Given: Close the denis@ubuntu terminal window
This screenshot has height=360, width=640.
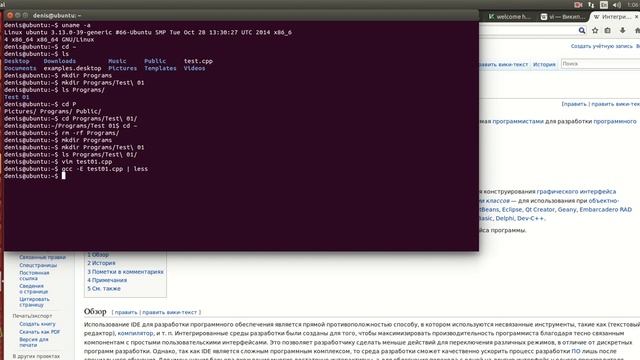Looking at the screenshot, I should coord(10,16).
